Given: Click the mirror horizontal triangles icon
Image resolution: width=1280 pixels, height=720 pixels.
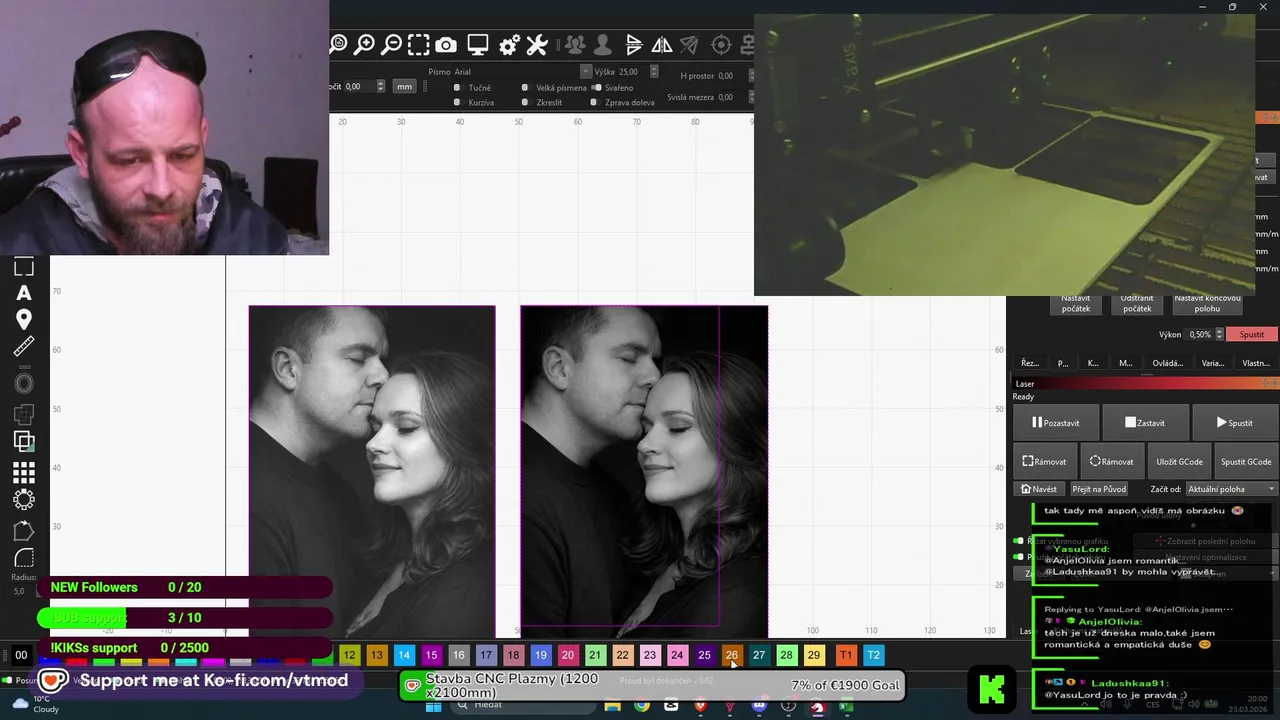Looking at the screenshot, I should (662, 45).
